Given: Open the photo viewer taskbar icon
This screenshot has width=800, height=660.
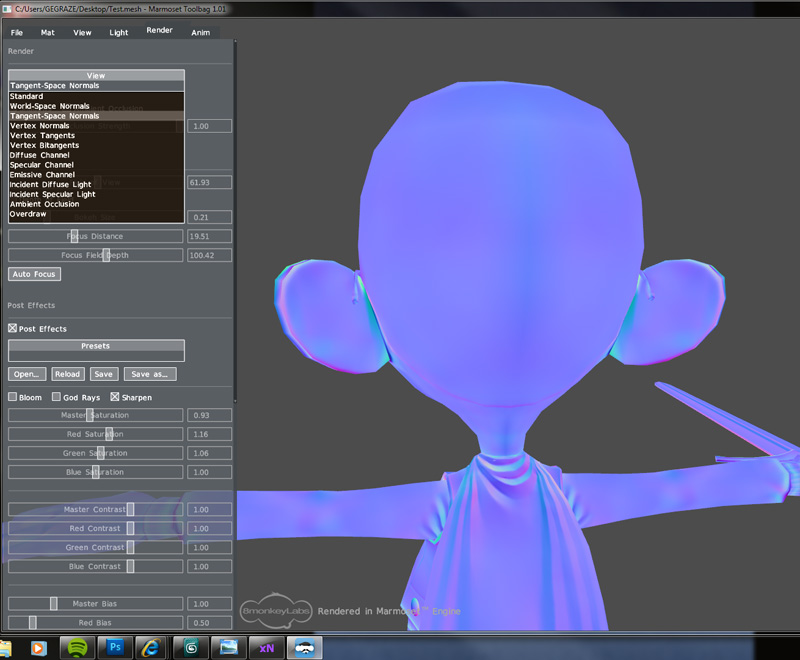Looking at the screenshot, I should click(229, 648).
